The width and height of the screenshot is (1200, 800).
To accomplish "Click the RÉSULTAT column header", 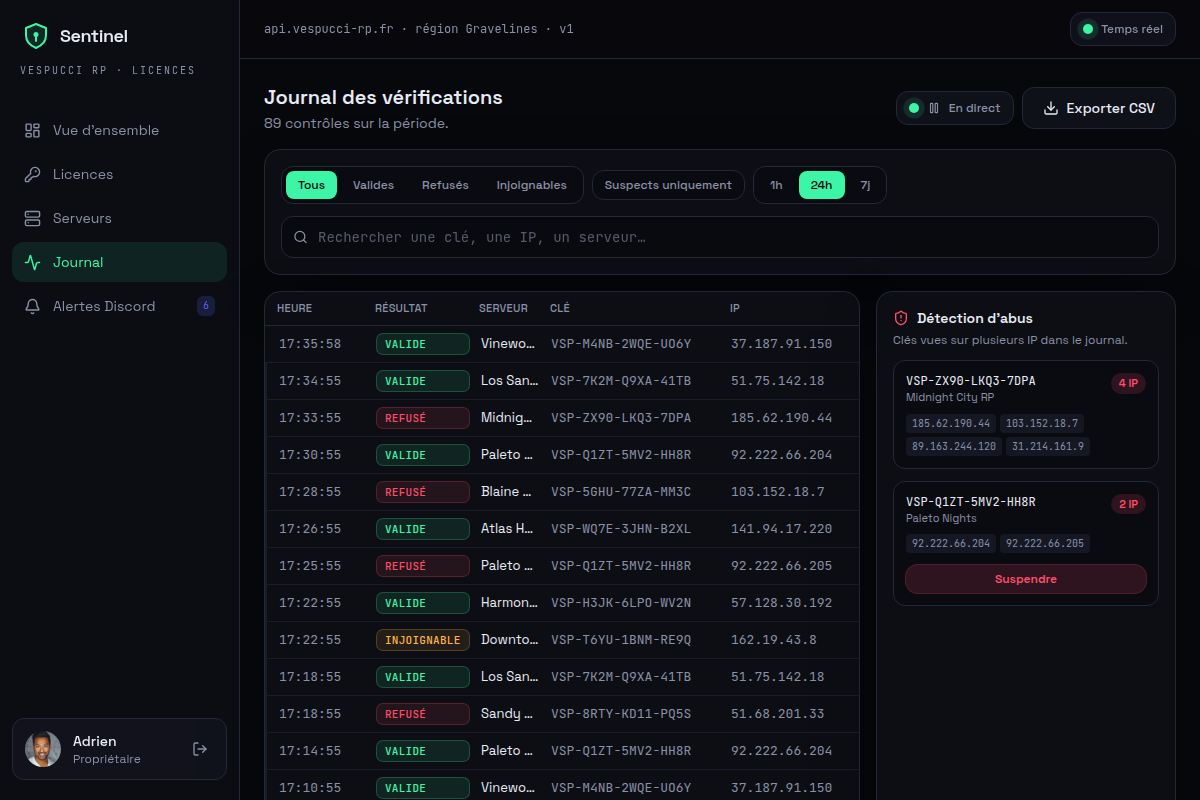I will [401, 309].
